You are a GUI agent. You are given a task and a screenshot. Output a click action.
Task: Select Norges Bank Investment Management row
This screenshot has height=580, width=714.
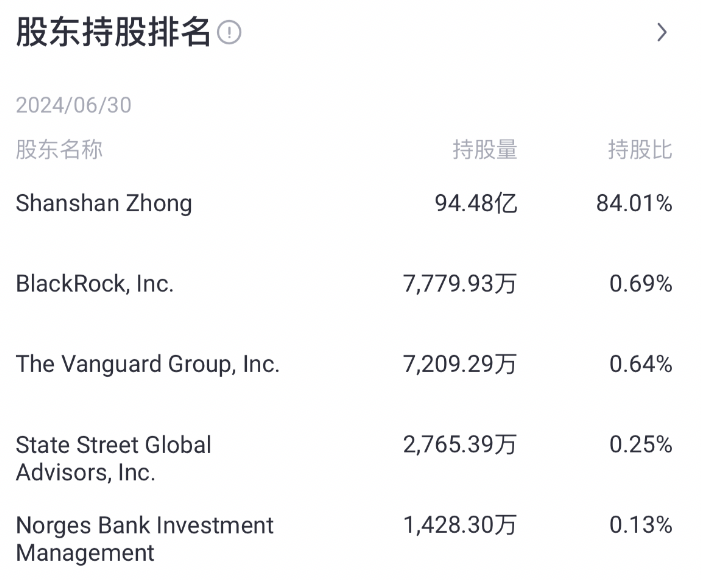coord(145,539)
